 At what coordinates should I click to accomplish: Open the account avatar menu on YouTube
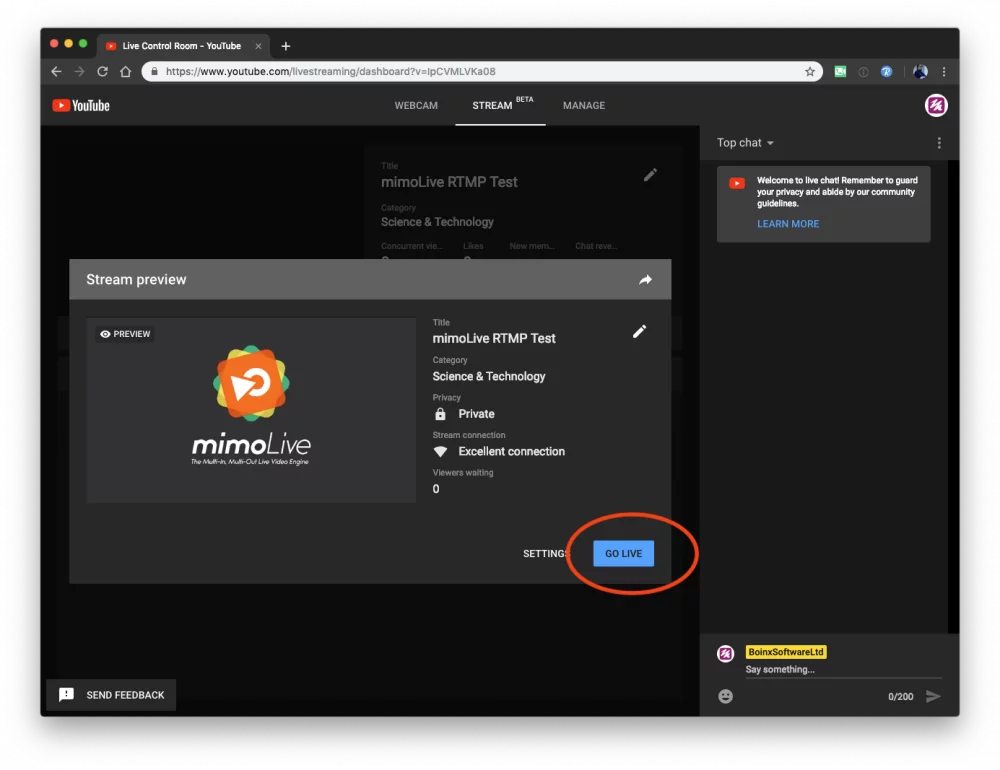[x=936, y=105]
